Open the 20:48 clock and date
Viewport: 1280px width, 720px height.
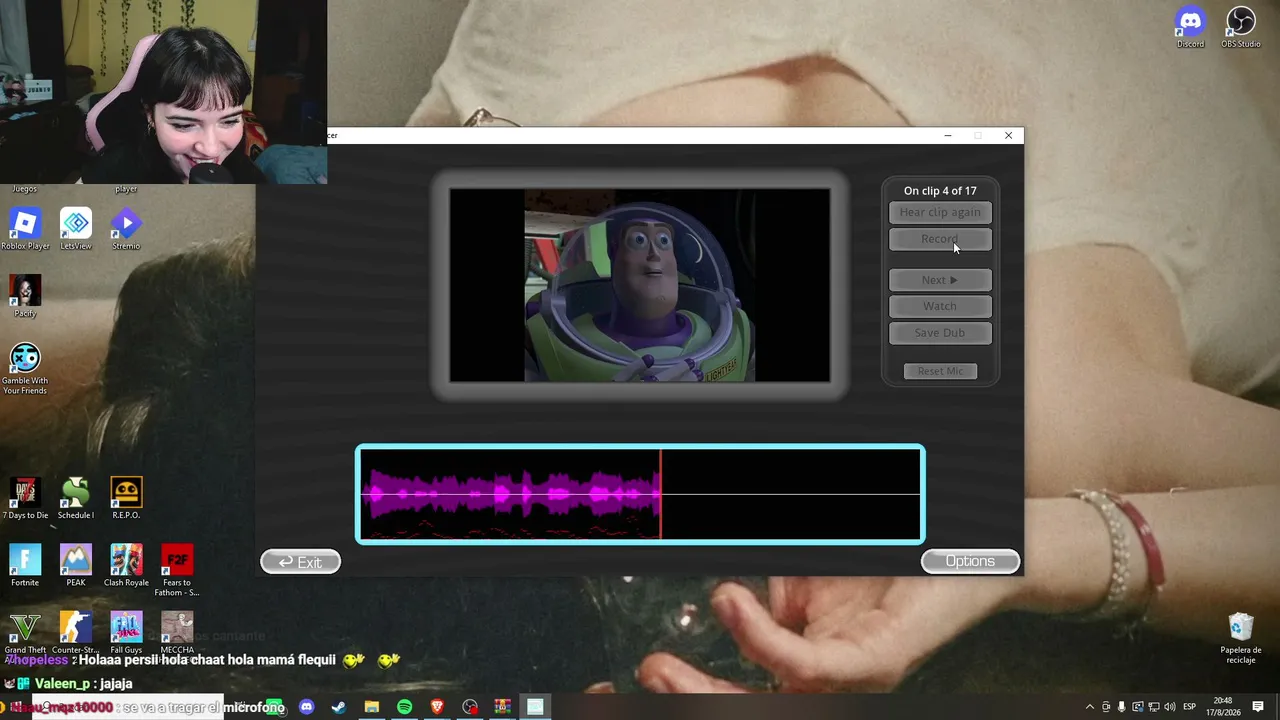[x=1222, y=707]
